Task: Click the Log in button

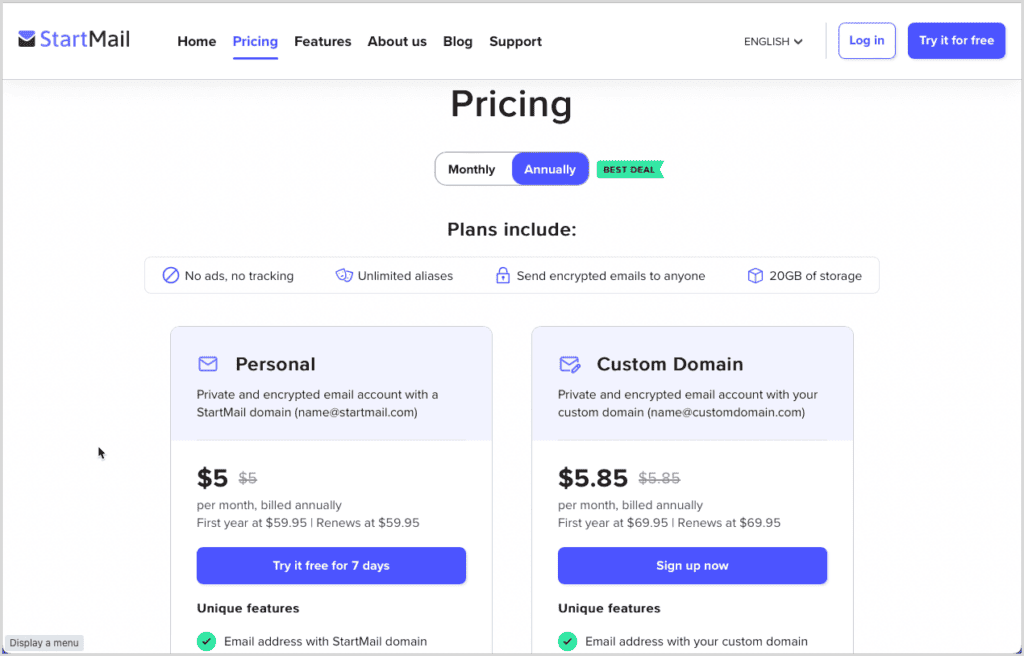Action: 866,41
